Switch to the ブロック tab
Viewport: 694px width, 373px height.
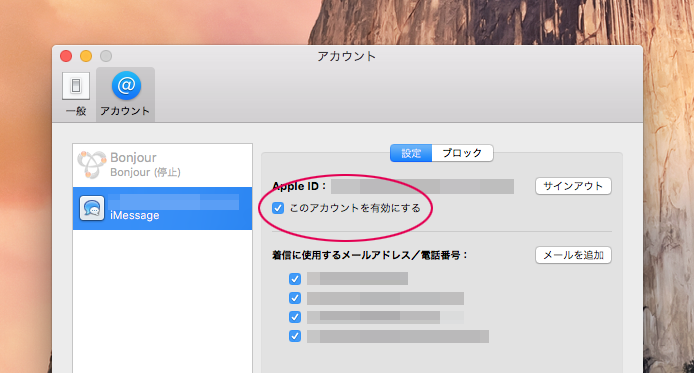(462, 153)
